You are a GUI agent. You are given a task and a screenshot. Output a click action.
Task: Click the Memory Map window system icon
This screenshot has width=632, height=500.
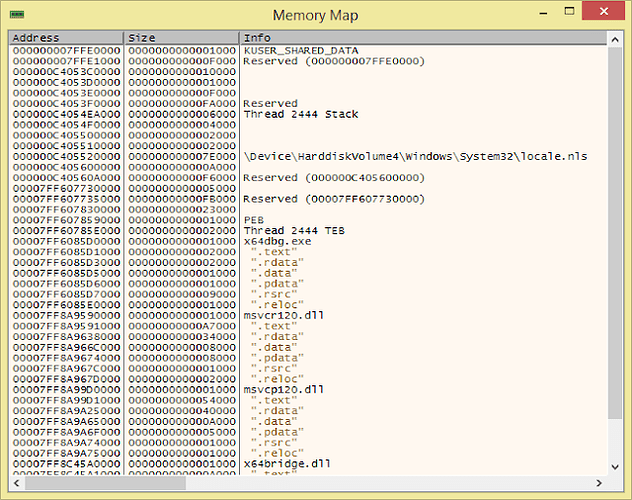[x=19, y=16]
